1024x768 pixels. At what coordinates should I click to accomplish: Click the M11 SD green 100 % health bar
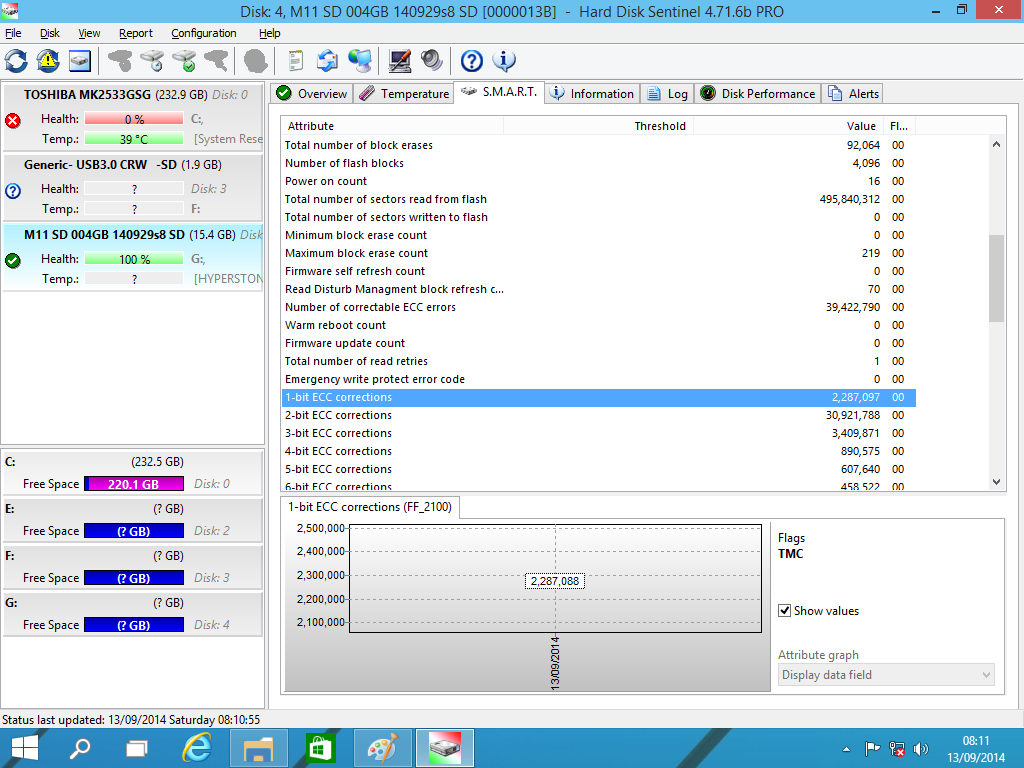point(134,259)
